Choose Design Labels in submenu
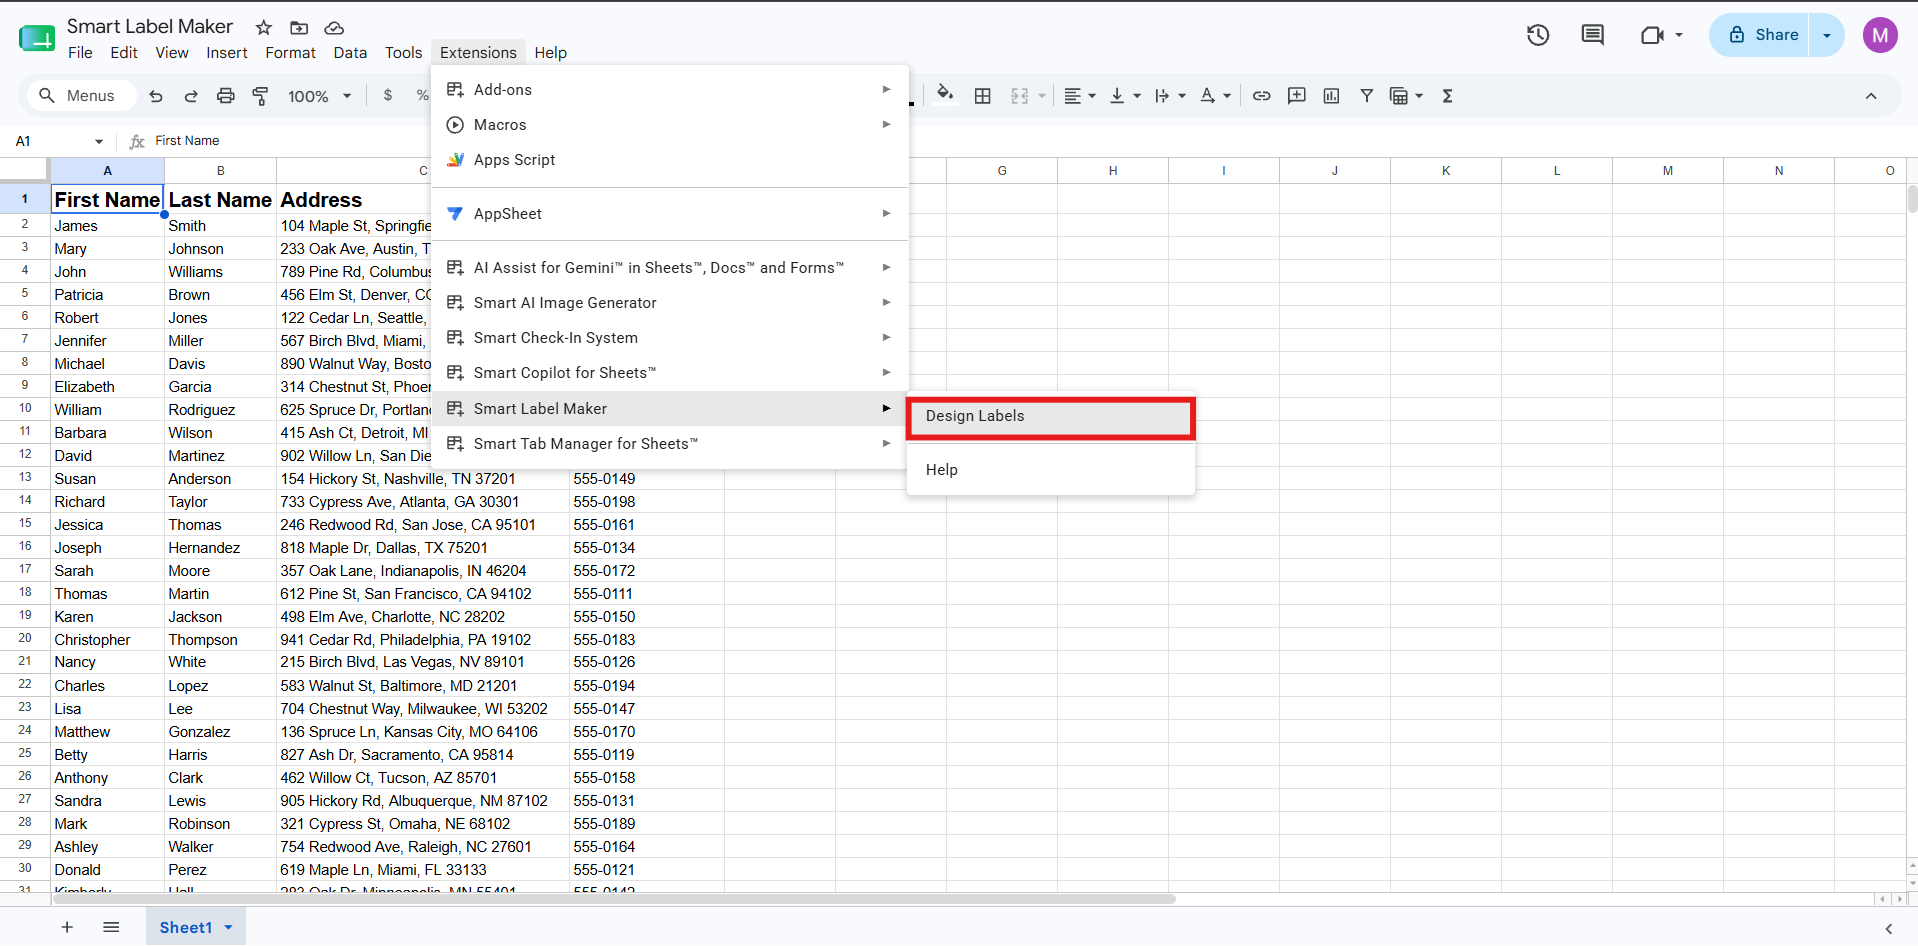 (x=1051, y=417)
